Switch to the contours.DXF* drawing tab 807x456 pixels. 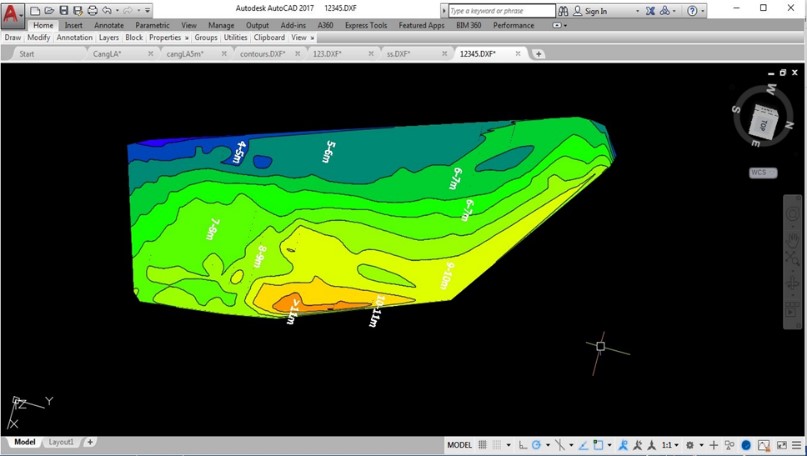[x=262, y=54]
